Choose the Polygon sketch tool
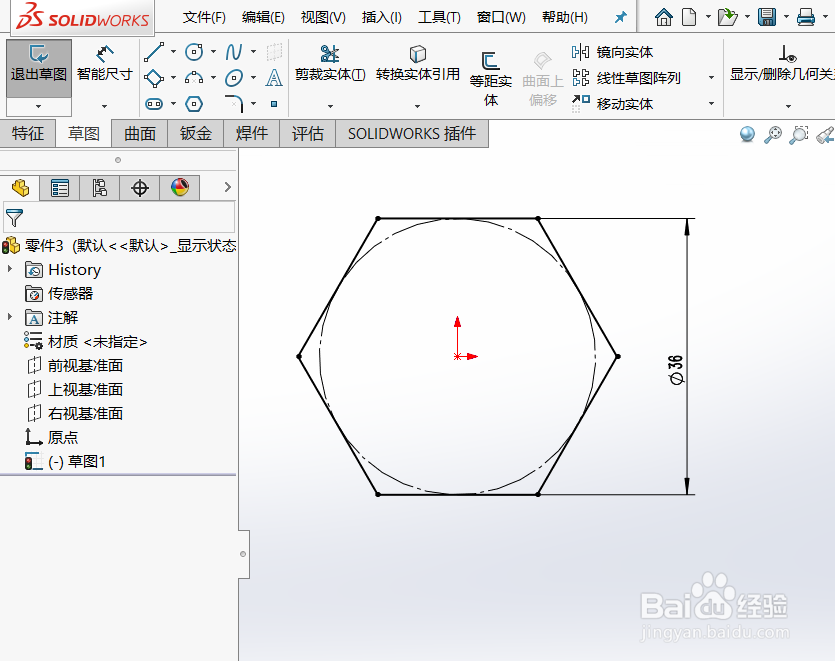Image resolution: width=835 pixels, height=661 pixels. (194, 103)
